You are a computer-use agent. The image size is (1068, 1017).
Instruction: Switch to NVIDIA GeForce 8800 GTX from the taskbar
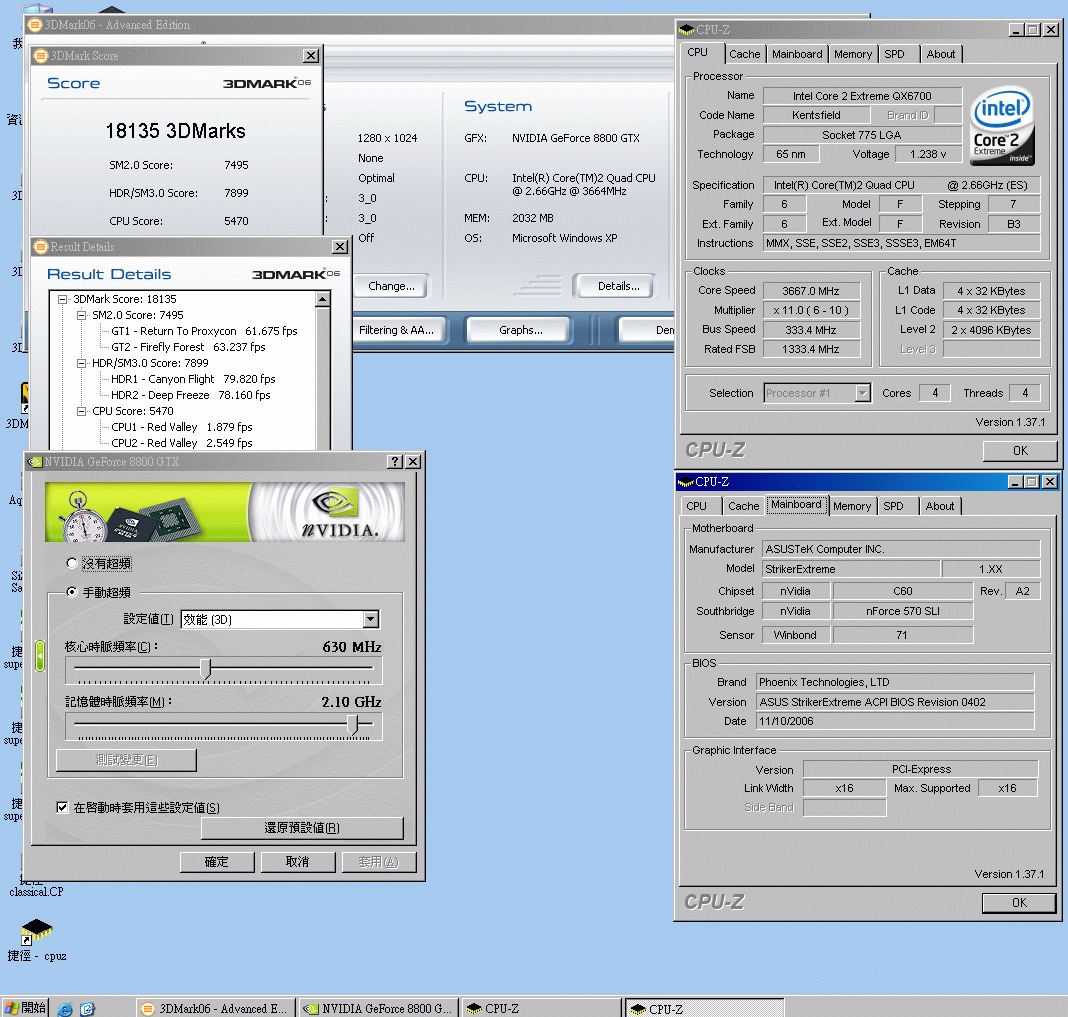click(379, 1008)
